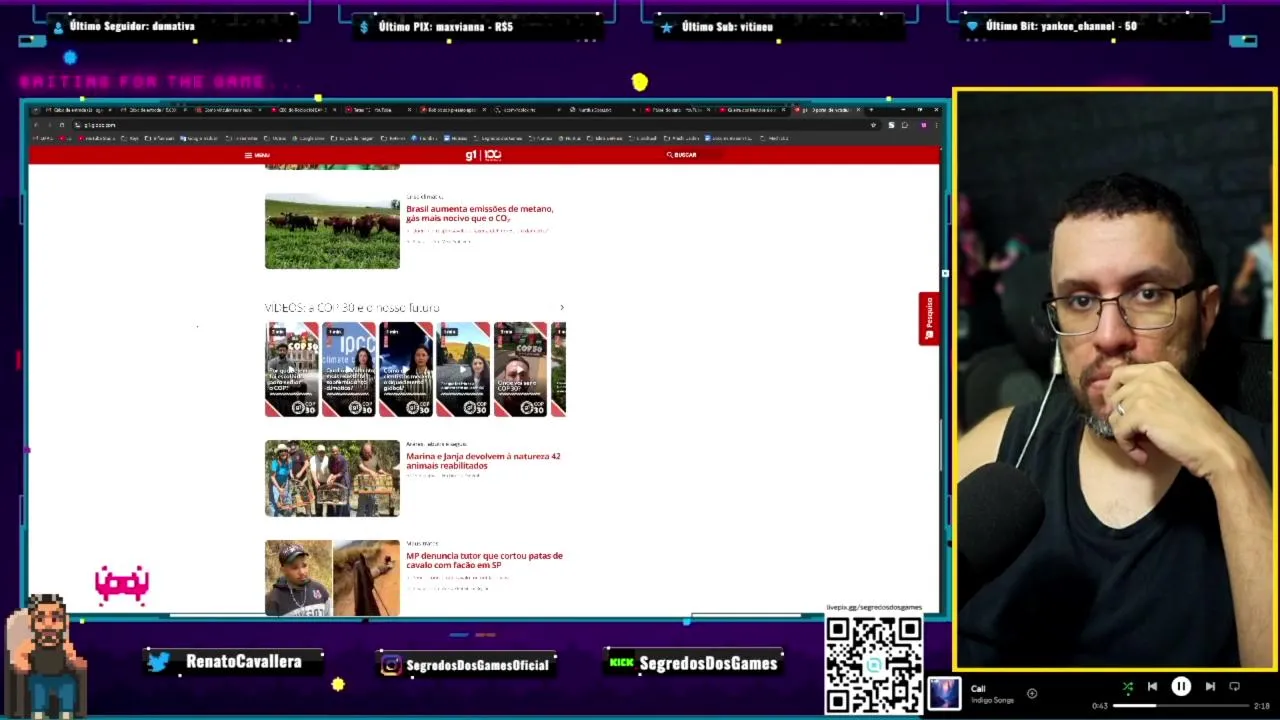The height and width of the screenshot is (720, 1280).
Task: Open headline MP denuncia tutor que cortou patas
Action: click(484, 560)
